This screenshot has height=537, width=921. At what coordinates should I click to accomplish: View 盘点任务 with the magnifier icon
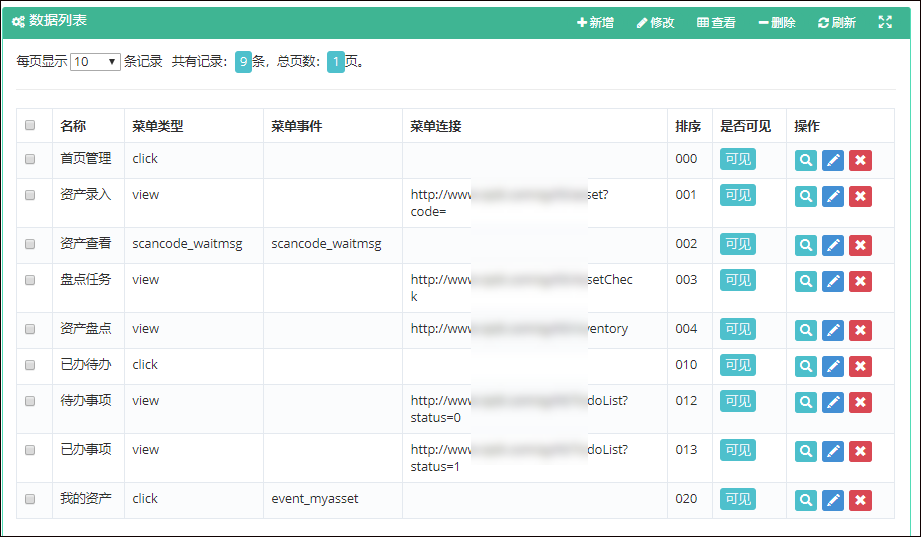coord(806,281)
